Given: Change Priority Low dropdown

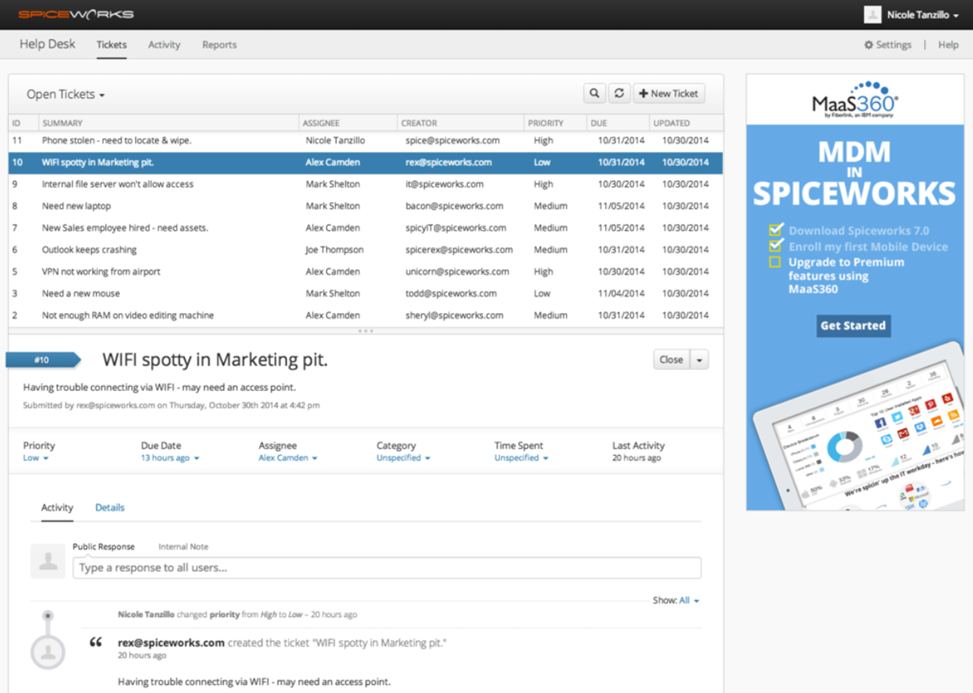Looking at the screenshot, I should point(35,458).
